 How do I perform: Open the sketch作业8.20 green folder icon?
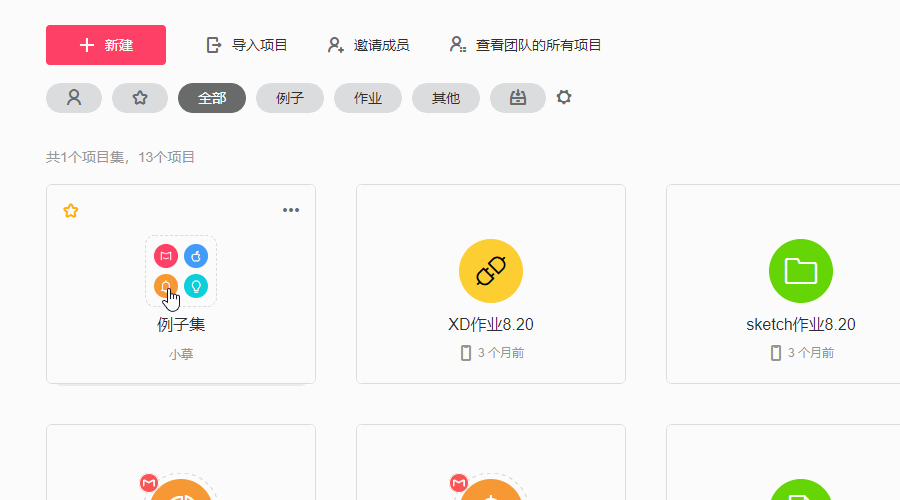point(801,271)
